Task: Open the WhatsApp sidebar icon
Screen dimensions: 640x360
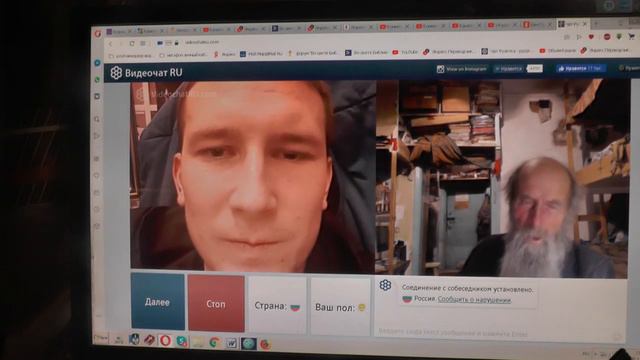Action: pyautogui.click(x=97, y=80)
